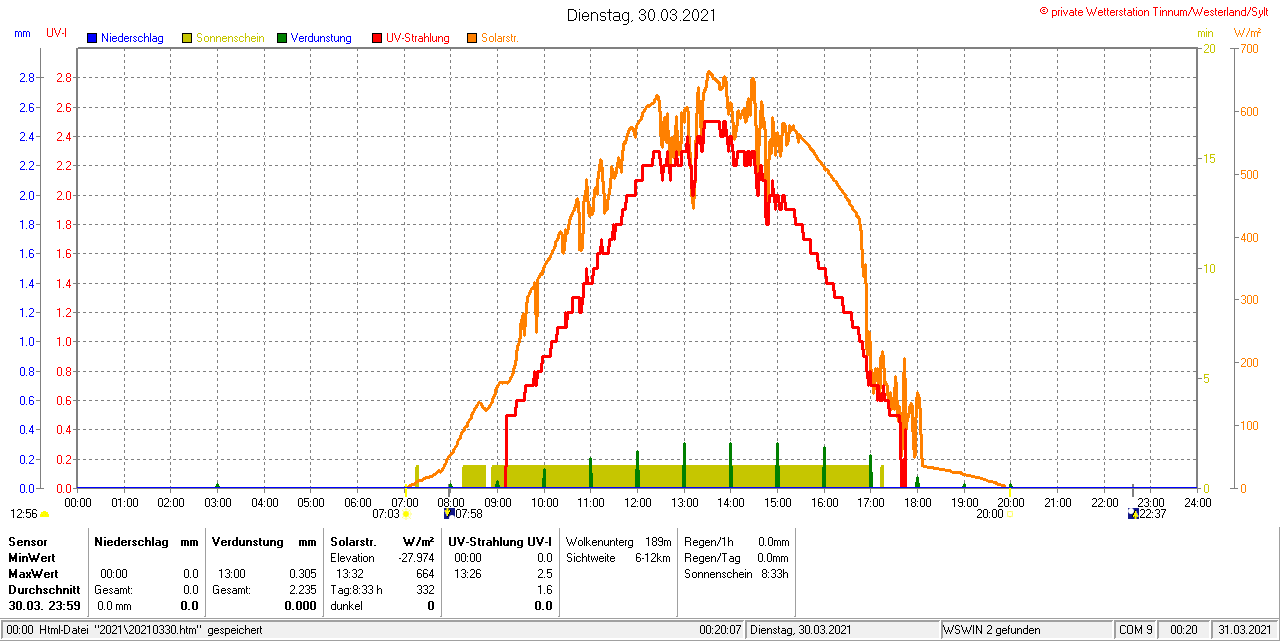
Task: Click the Verdunstung total 2.235
Action: tap(301, 590)
